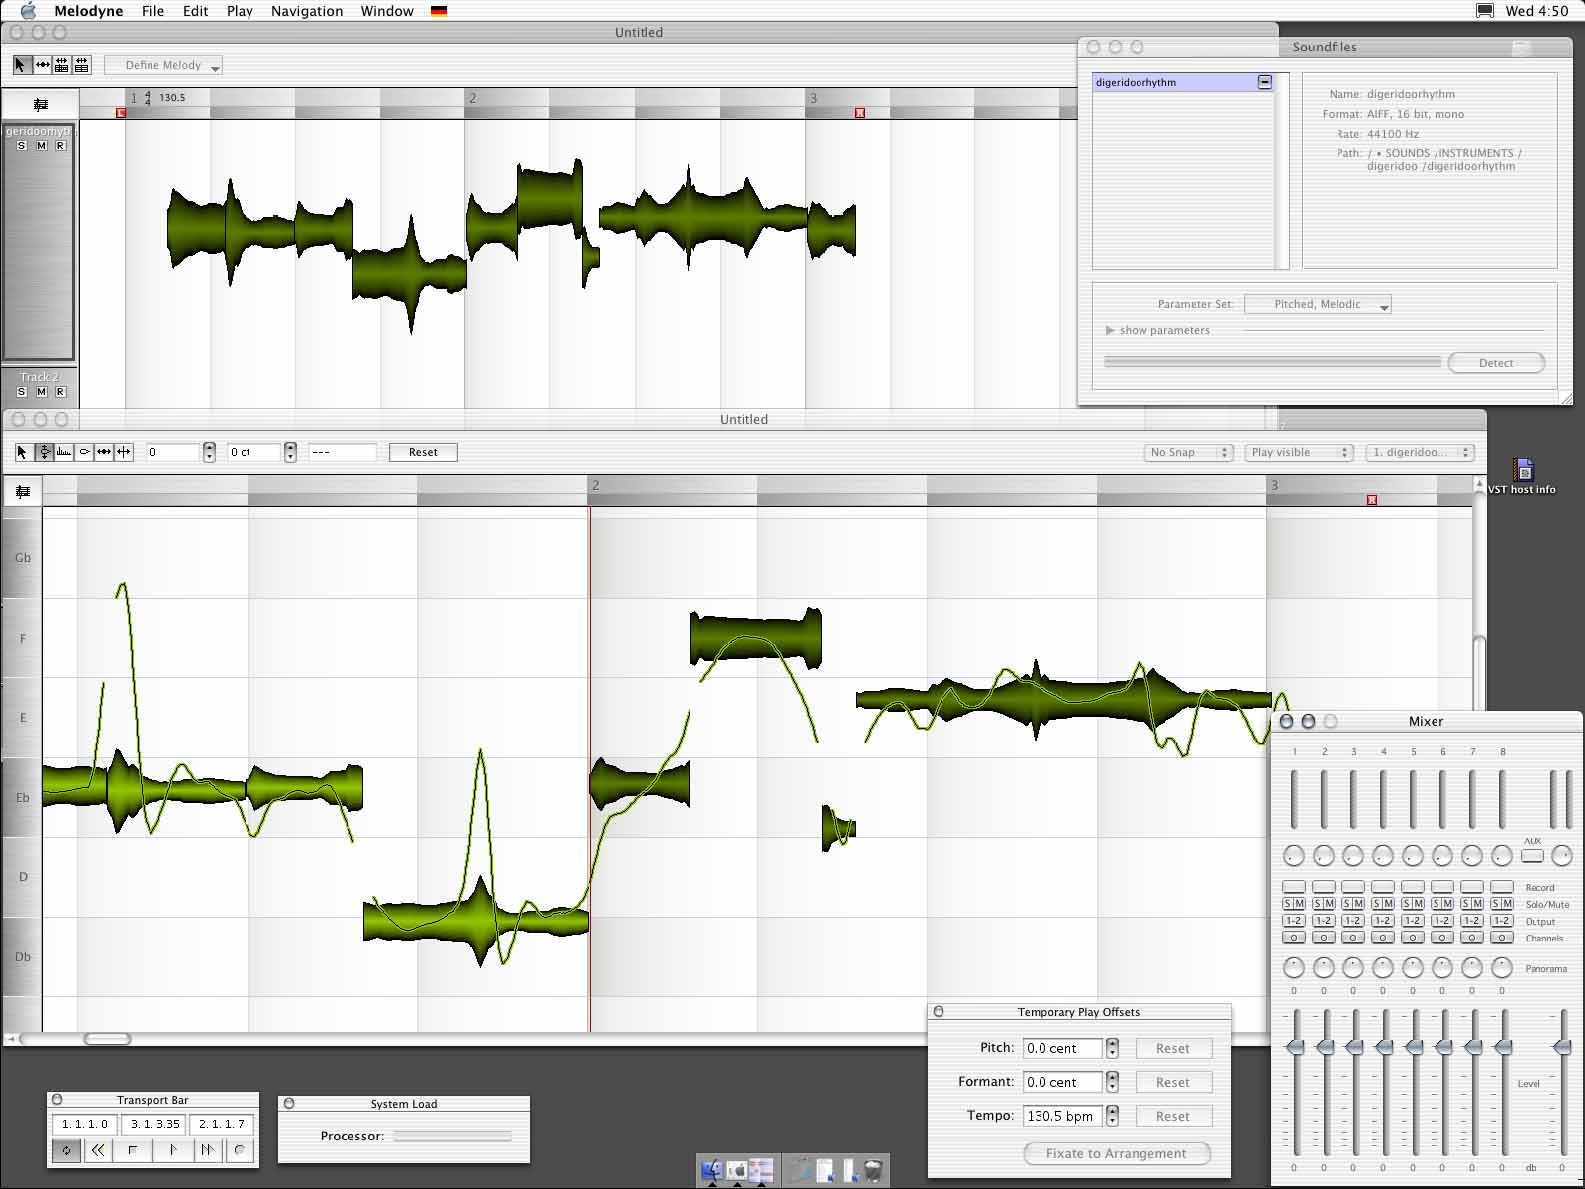
Task: Open Finder from the Dock
Action: (x=712, y=1170)
